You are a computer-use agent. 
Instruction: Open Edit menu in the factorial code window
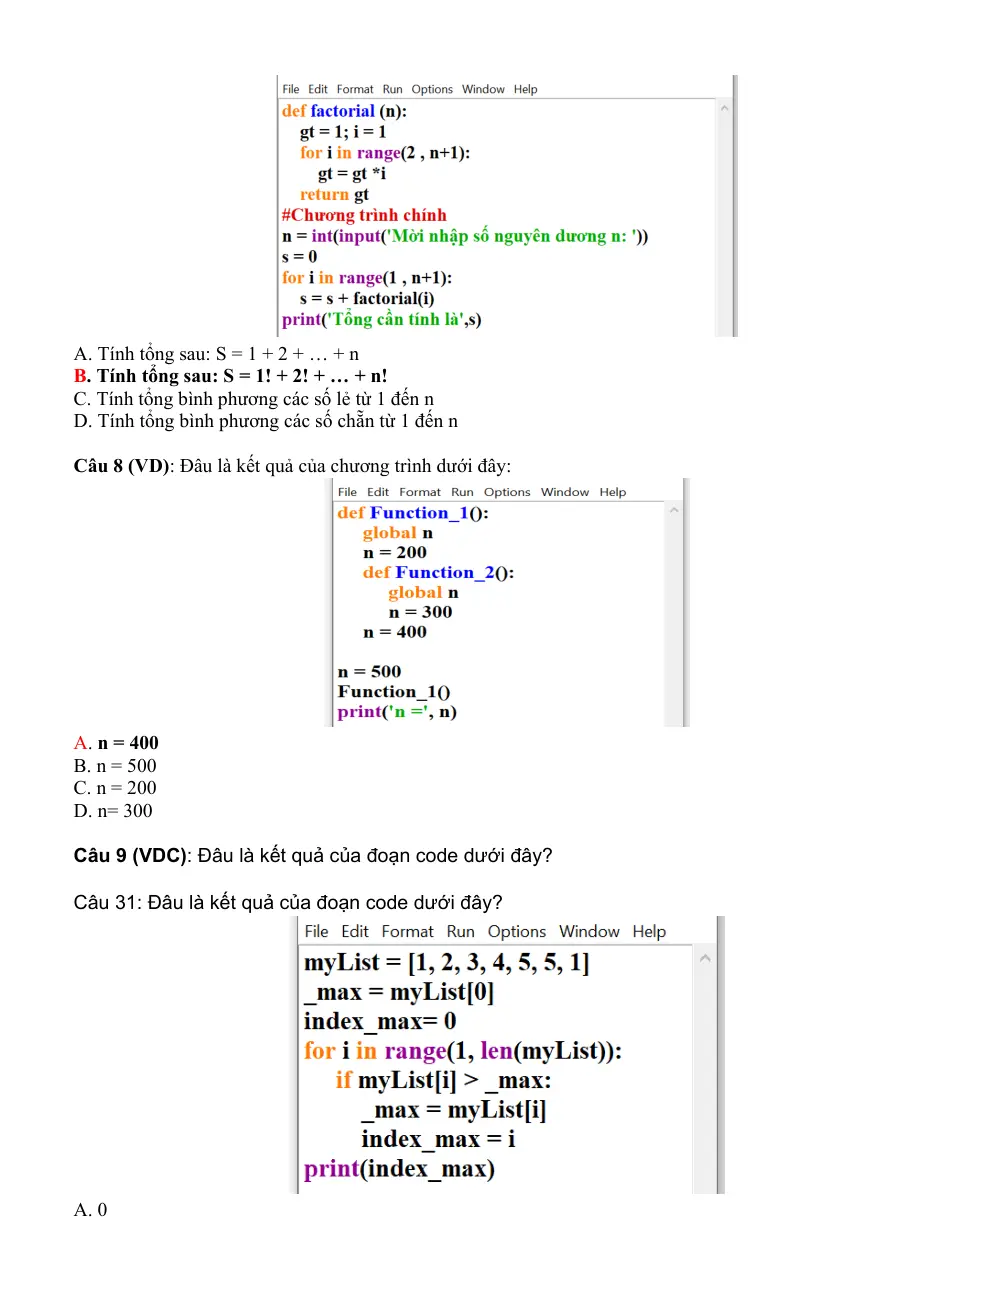[x=318, y=89]
